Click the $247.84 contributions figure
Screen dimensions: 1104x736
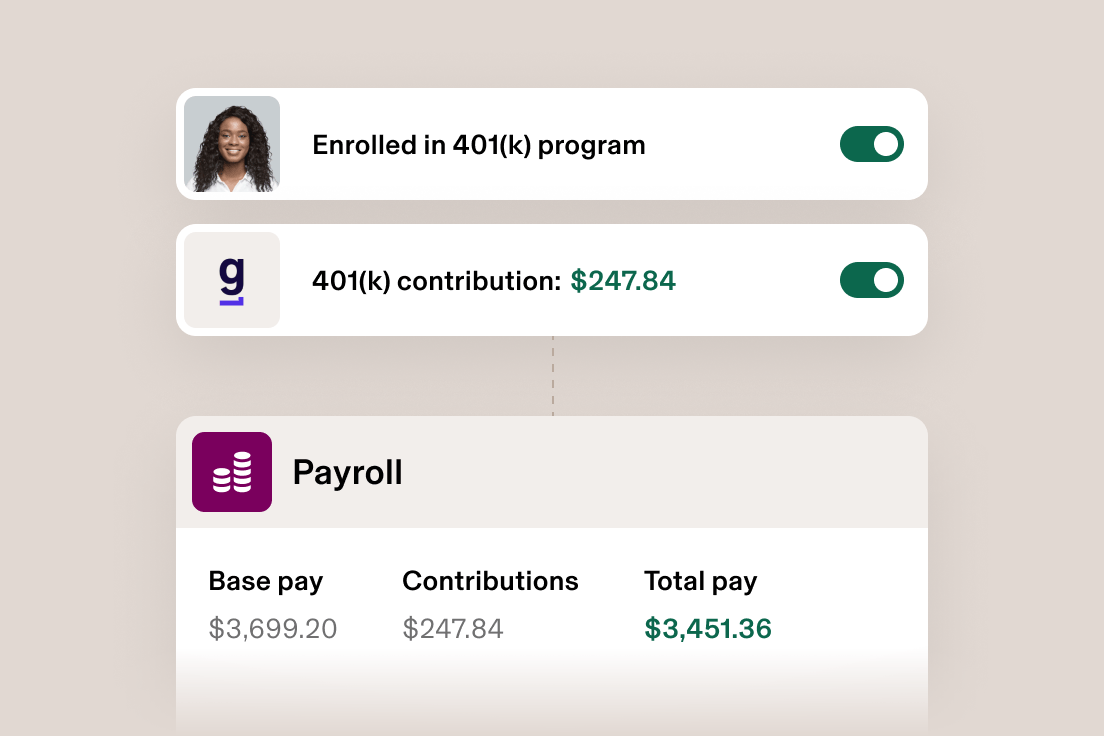(453, 628)
